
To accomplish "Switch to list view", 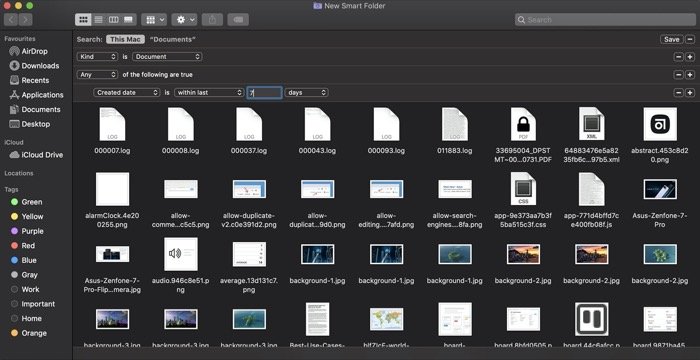I will 99,20.
